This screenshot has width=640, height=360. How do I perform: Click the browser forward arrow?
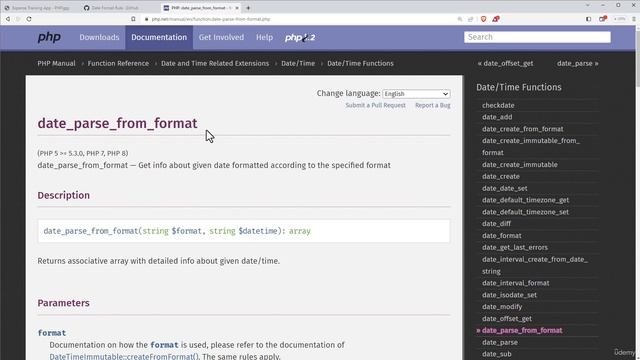point(18,19)
